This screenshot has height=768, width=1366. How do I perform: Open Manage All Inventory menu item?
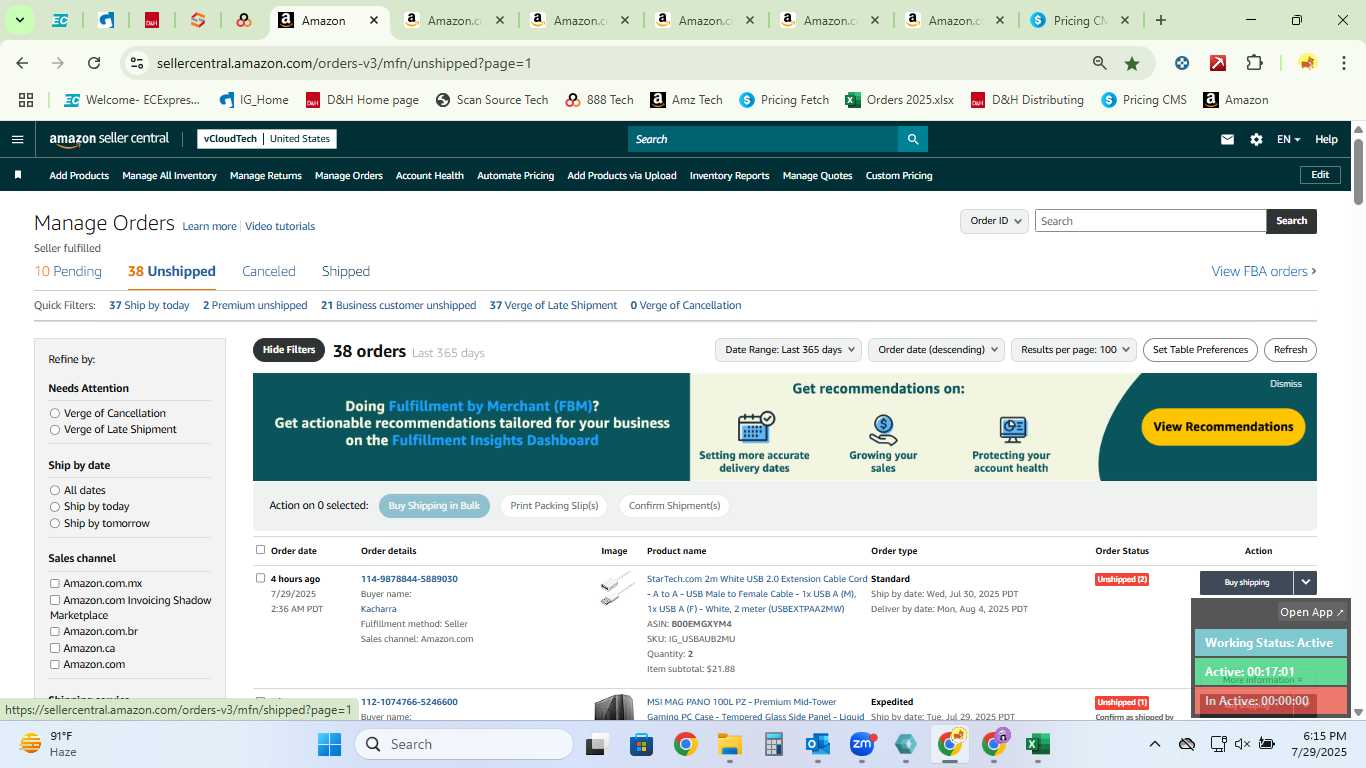169,175
